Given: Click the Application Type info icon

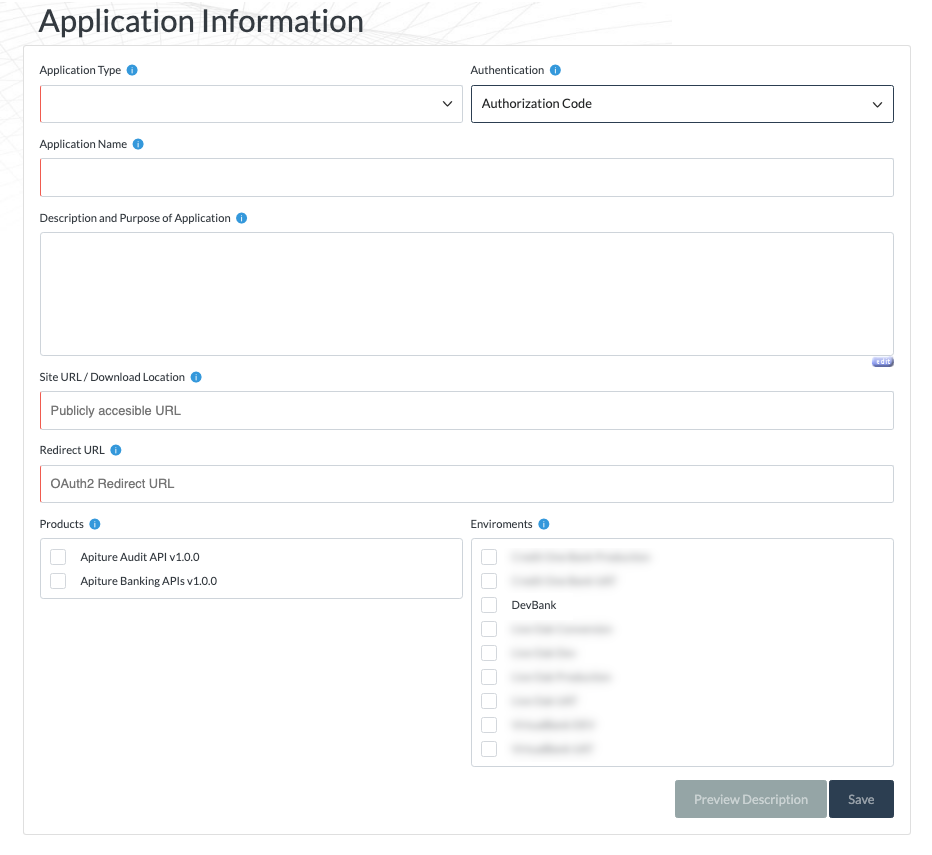Looking at the screenshot, I should point(133,70).
